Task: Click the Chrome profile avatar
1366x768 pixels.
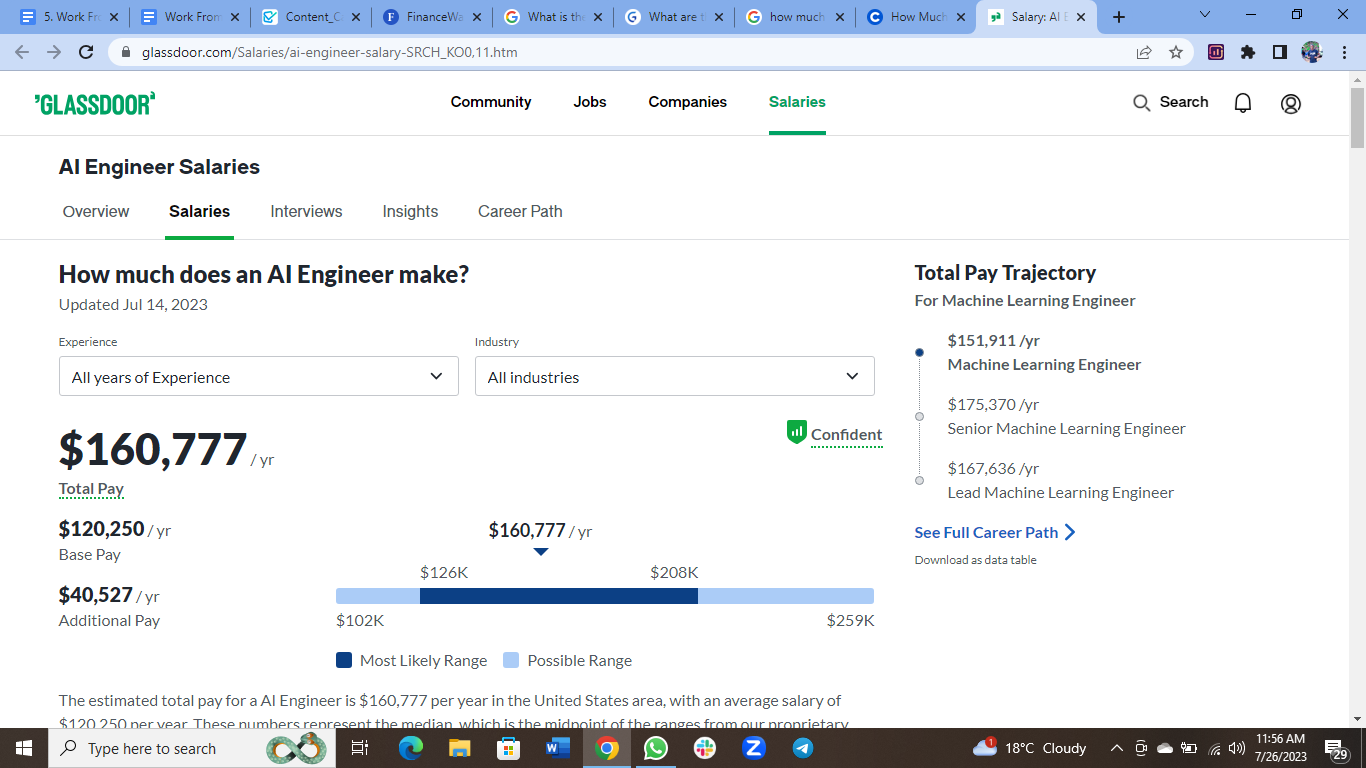Action: tap(1312, 52)
